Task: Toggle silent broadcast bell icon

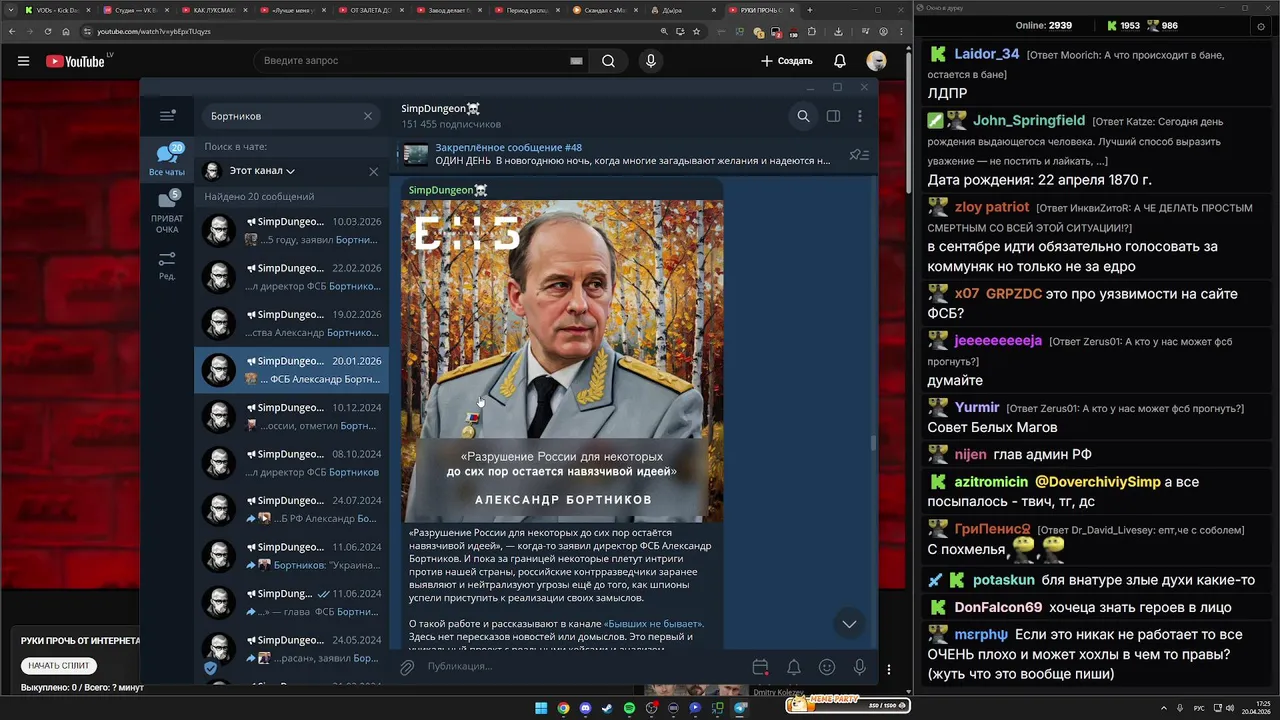Action: coord(793,667)
